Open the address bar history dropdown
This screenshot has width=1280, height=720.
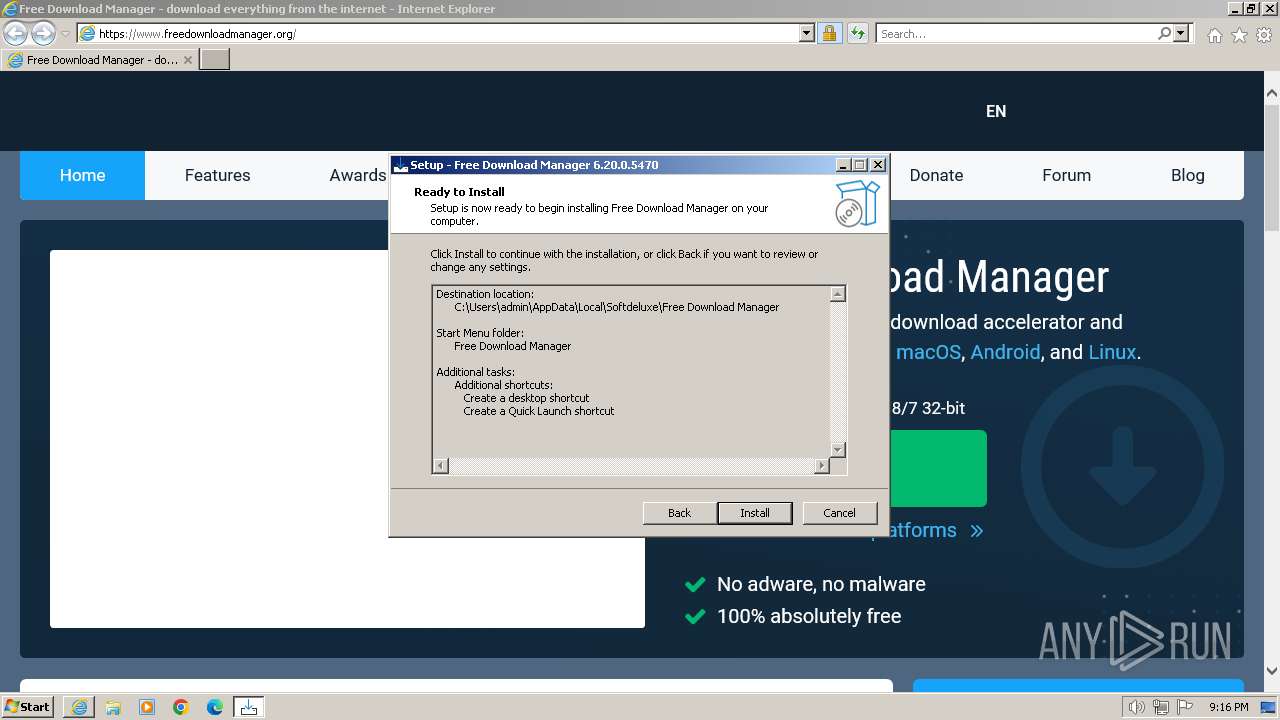(807, 33)
